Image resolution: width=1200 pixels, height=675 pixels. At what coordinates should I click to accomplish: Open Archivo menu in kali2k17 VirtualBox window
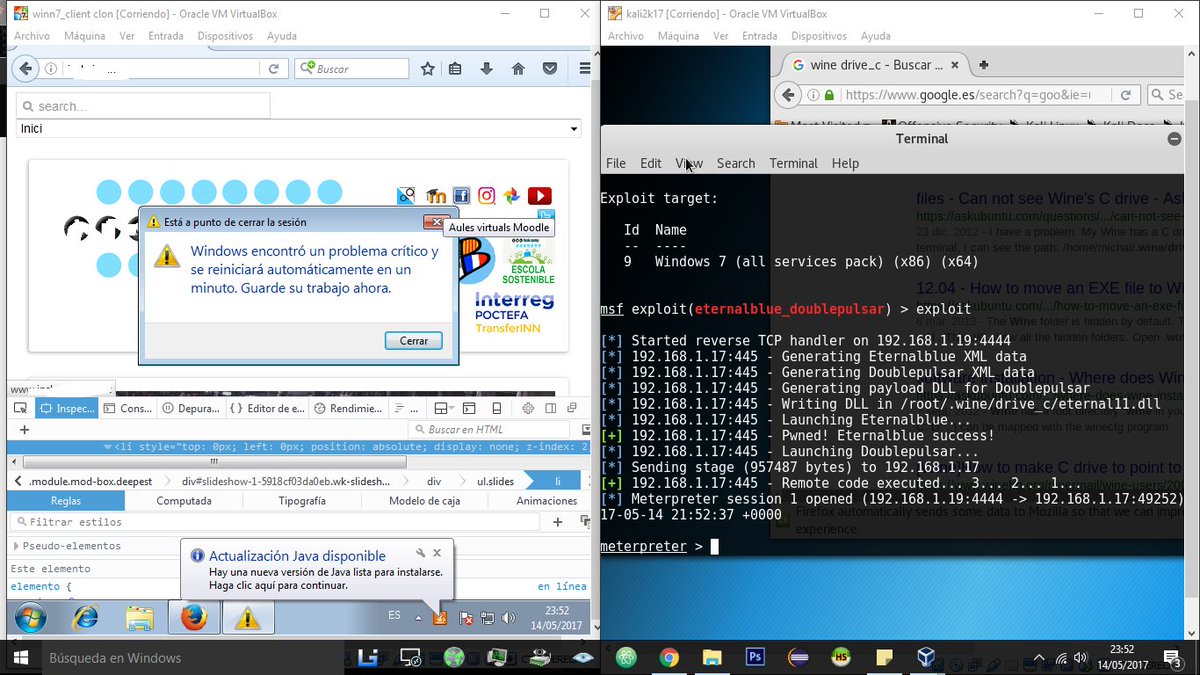(626, 36)
